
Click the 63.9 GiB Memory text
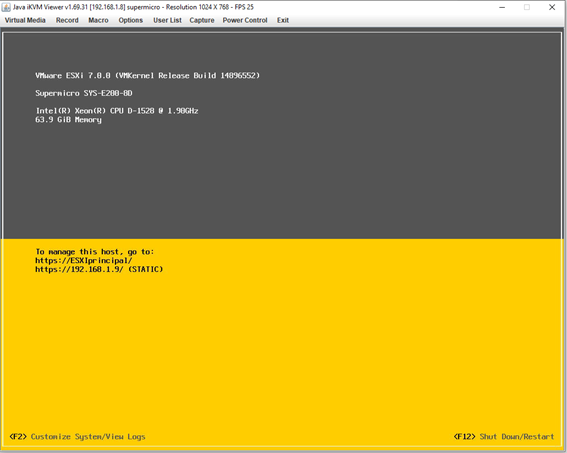click(68, 120)
